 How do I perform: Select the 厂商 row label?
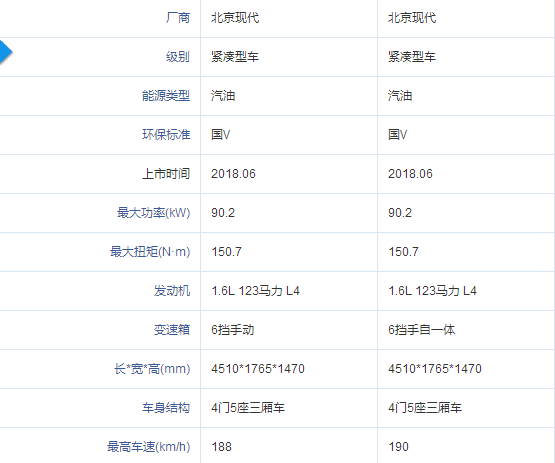178,18
